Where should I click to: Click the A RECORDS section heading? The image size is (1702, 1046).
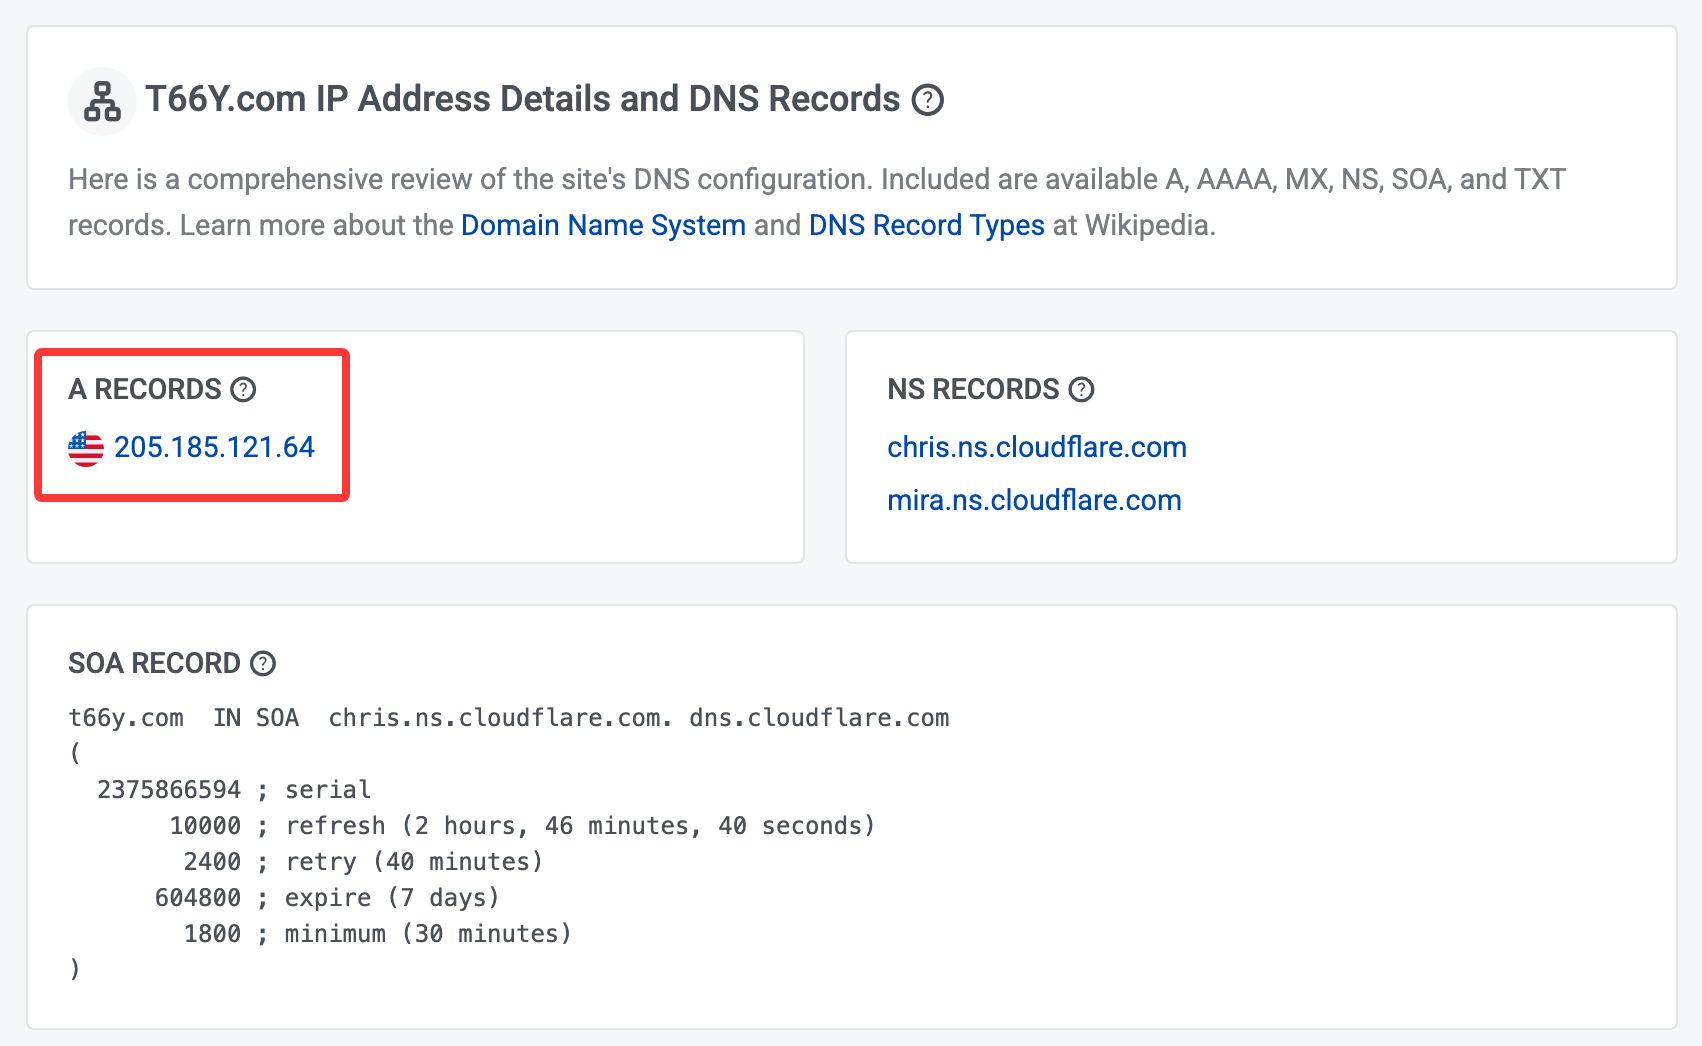pyautogui.click(x=145, y=389)
